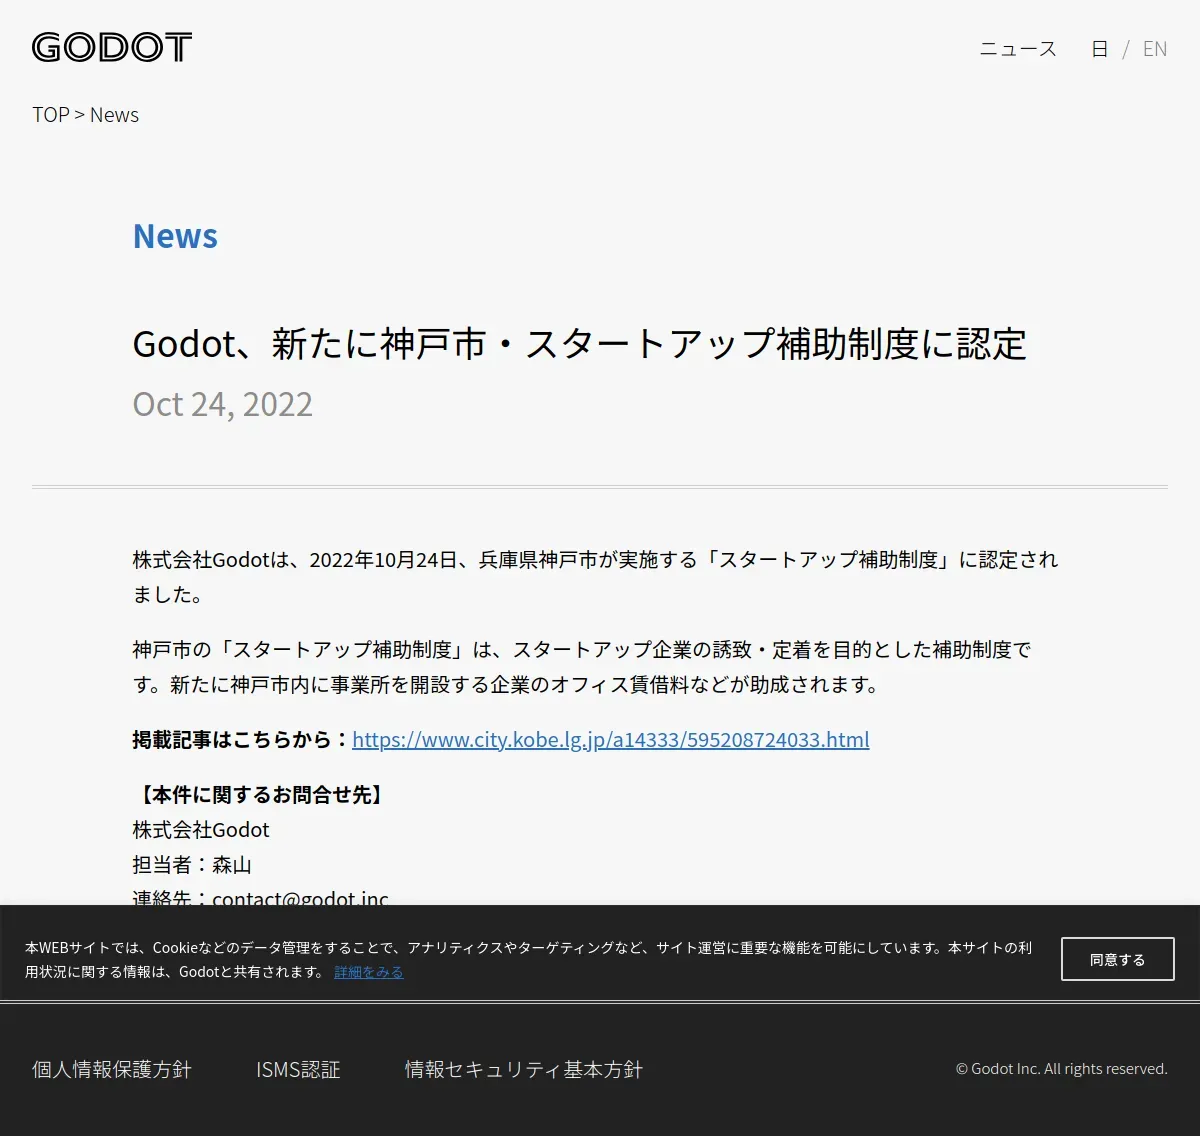Open 個人情報保護方針 footer link
1200x1136 pixels.
point(112,1069)
